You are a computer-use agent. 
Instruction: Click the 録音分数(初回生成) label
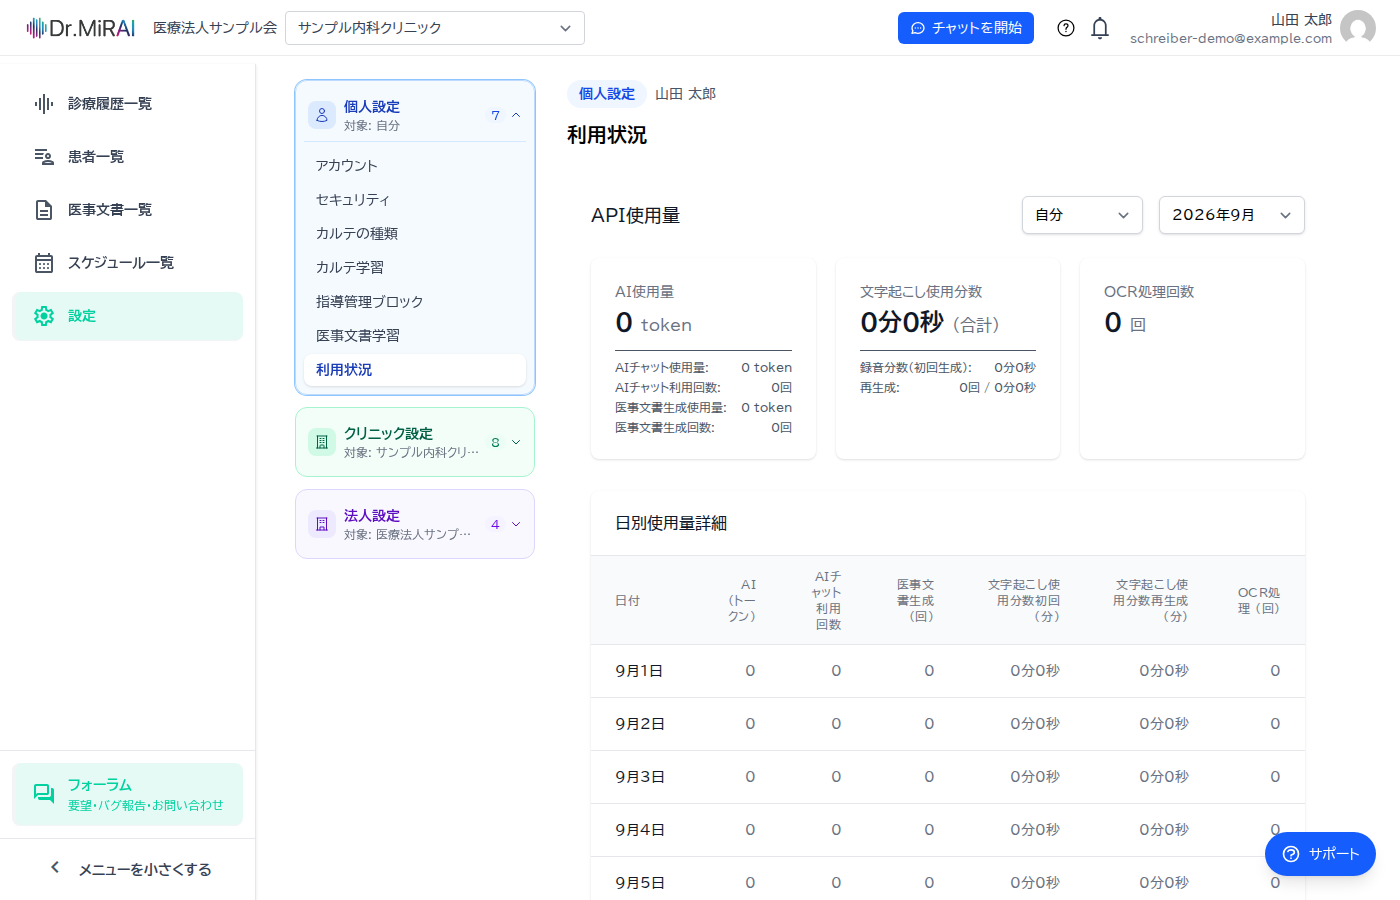pos(916,368)
